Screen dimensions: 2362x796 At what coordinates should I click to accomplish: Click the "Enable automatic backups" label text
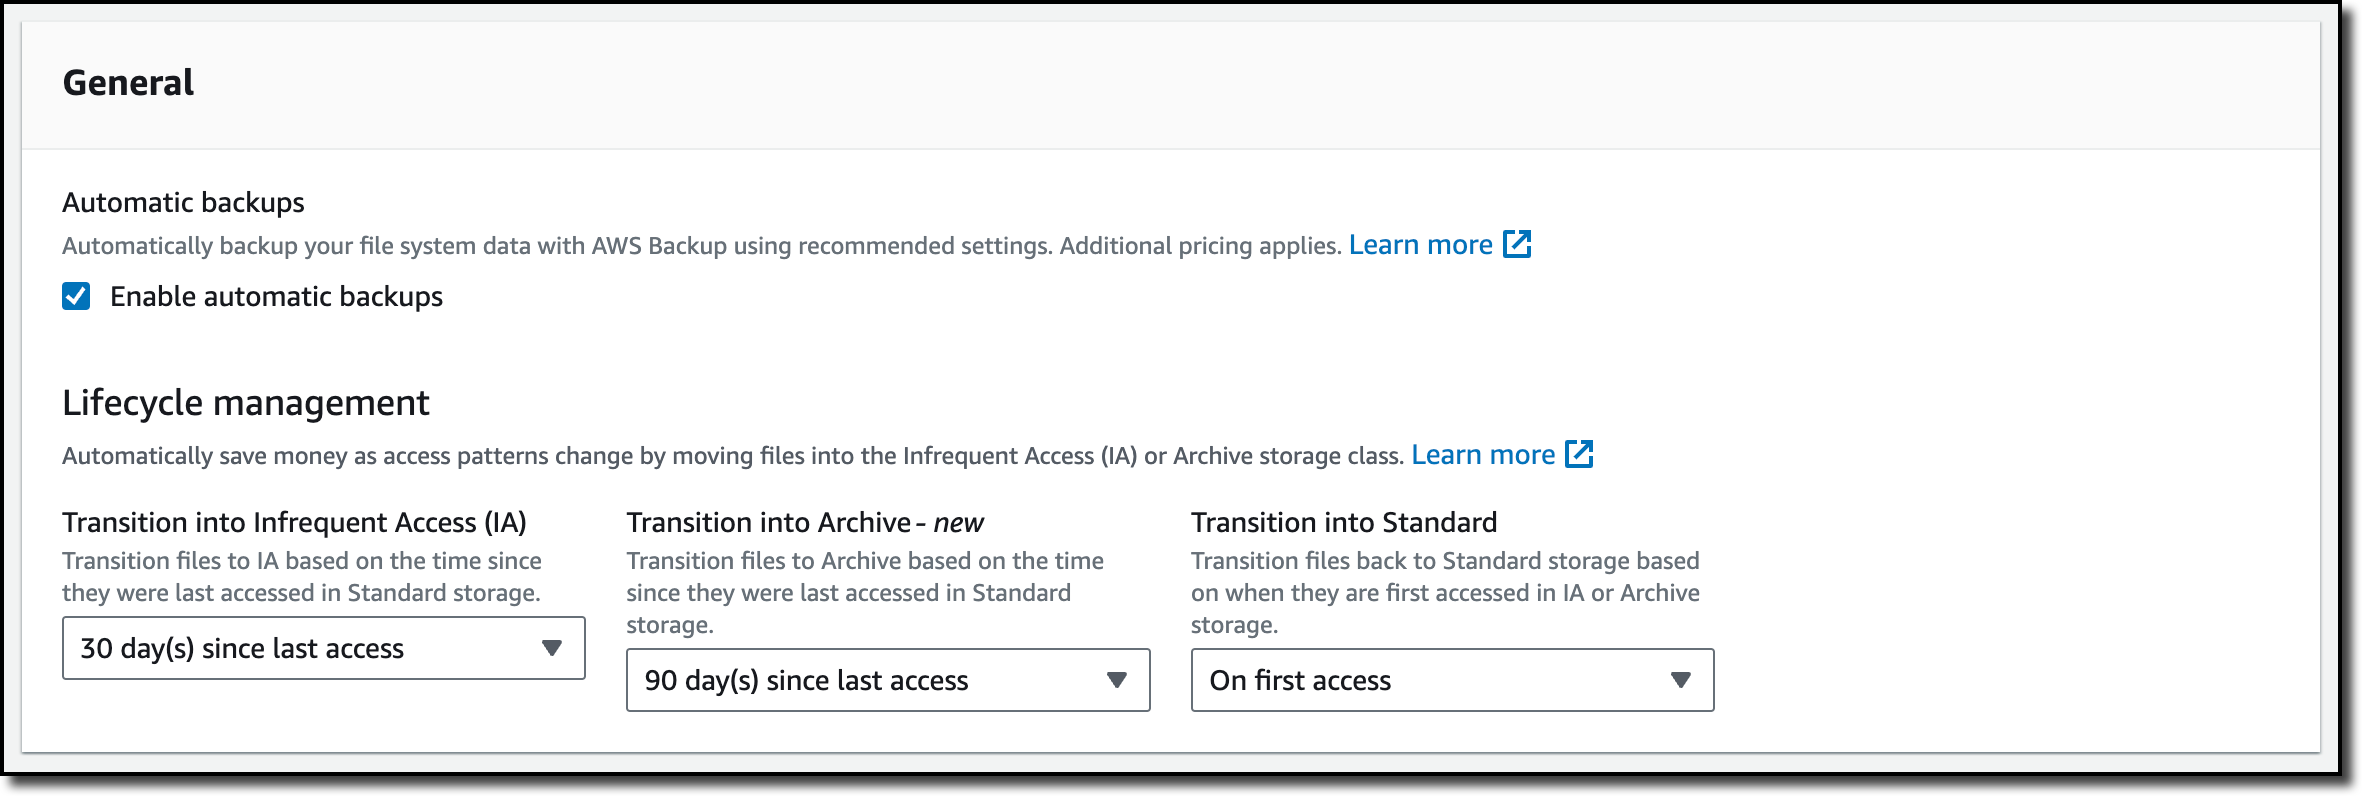(x=276, y=297)
